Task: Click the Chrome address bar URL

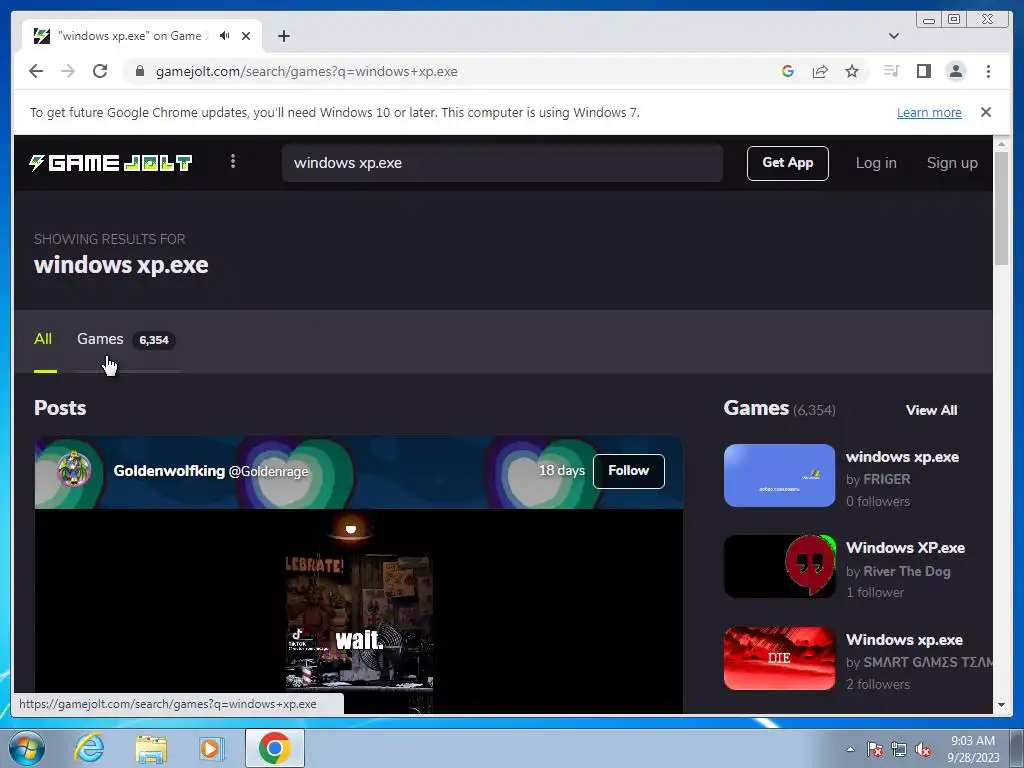Action: (x=307, y=71)
